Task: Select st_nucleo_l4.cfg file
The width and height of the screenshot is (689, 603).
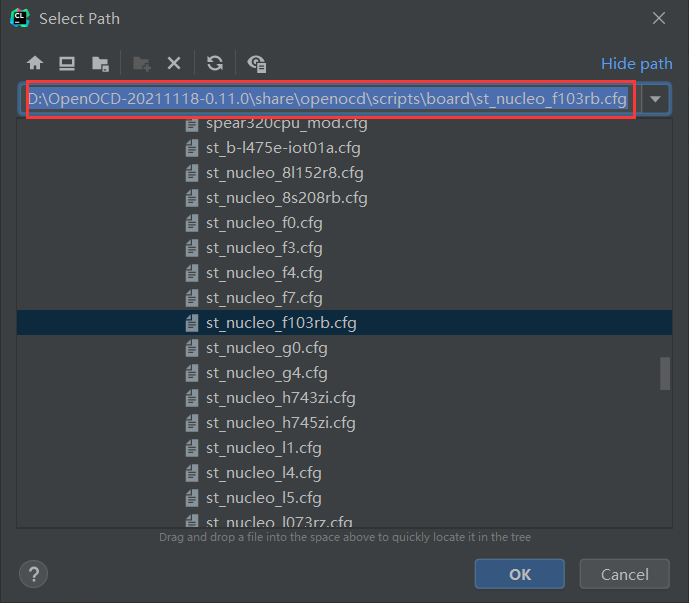Action: click(264, 473)
